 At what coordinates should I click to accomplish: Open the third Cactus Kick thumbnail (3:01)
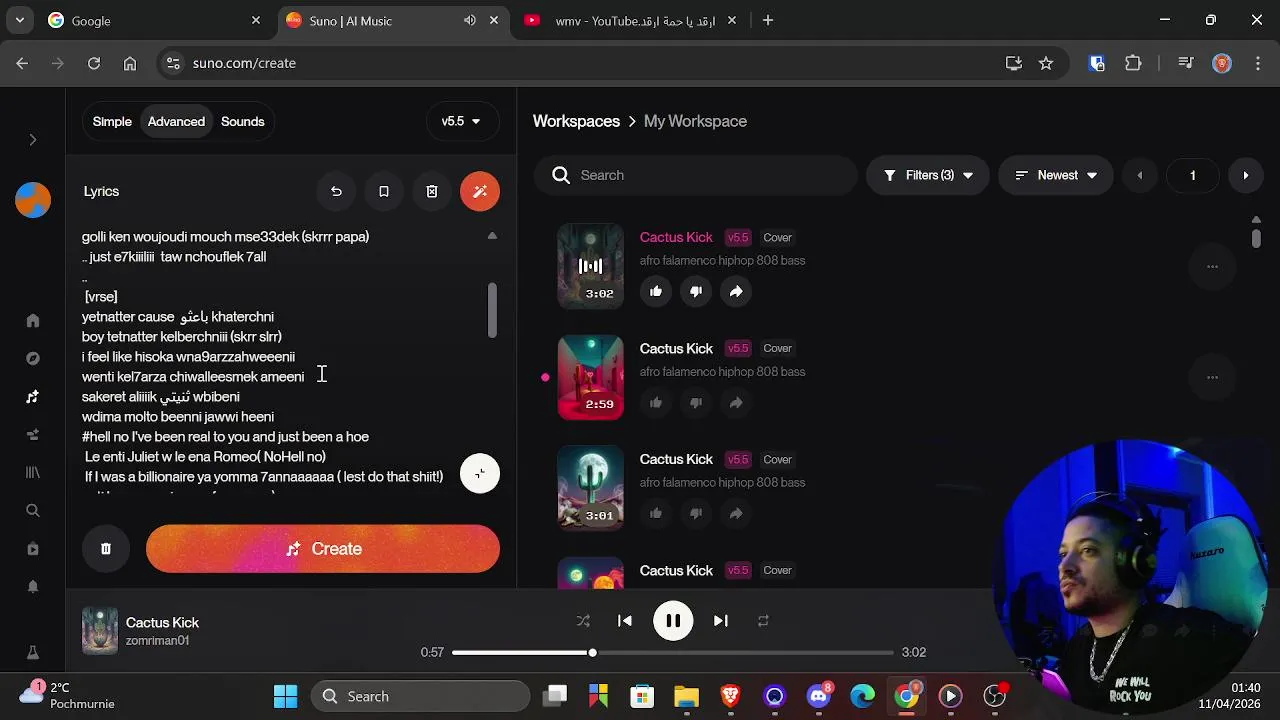590,488
